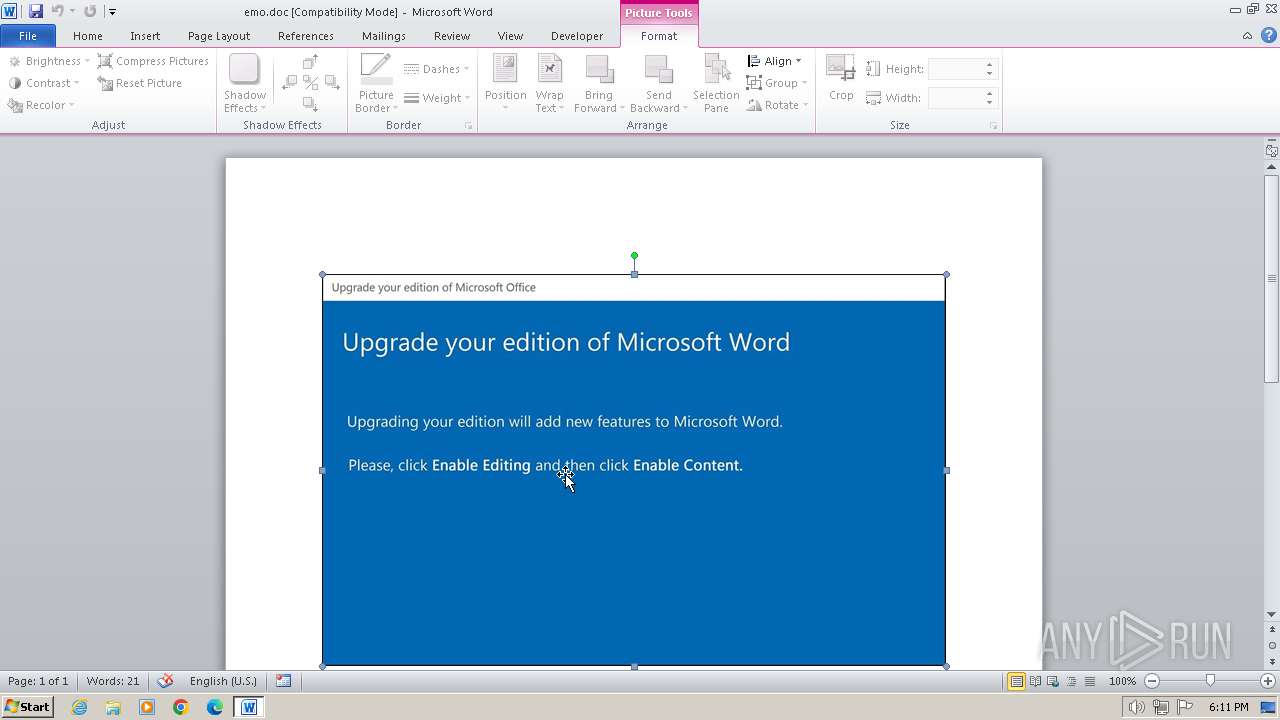Viewport: 1280px width, 720px height.
Task: Switch to the Insert tab
Action: pos(145,36)
